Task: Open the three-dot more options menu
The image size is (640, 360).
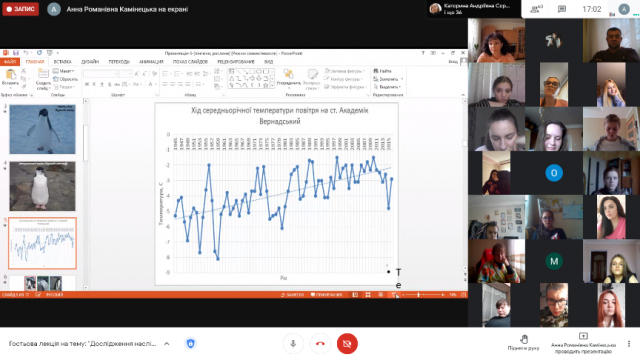Action: click(629, 344)
